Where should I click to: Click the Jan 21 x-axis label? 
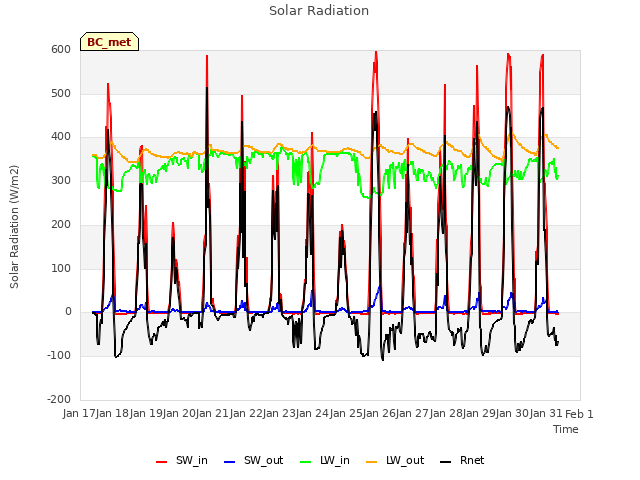click(212, 414)
